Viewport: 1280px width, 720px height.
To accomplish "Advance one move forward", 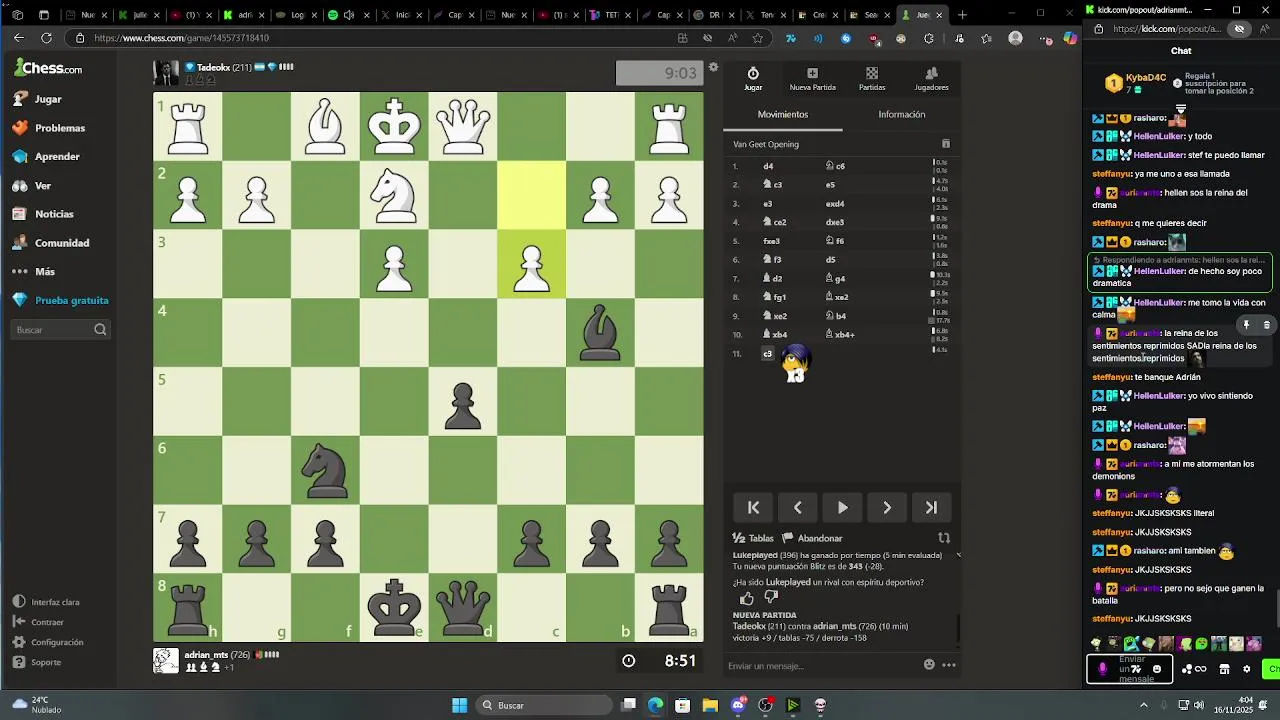I will point(887,508).
